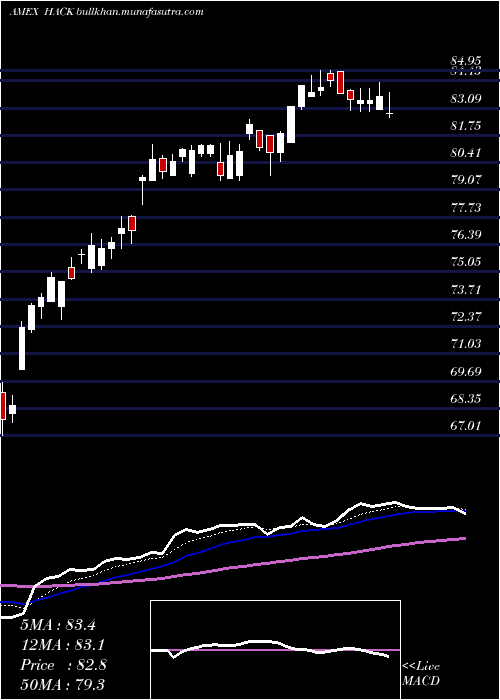This screenshot has width=500, height=700.
Task: Click the 80.41 price axis label
Action: [x=466, y=153]
